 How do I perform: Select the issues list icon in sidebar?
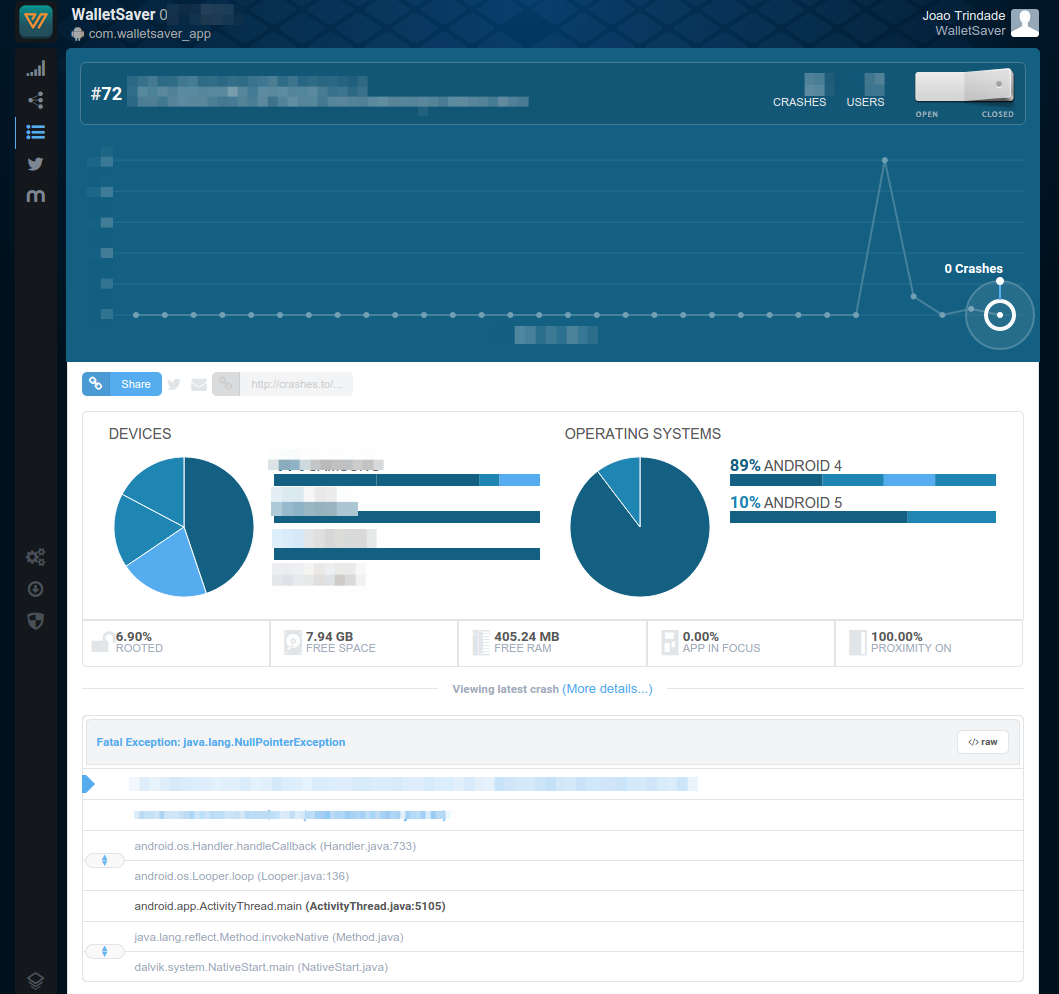36,132
